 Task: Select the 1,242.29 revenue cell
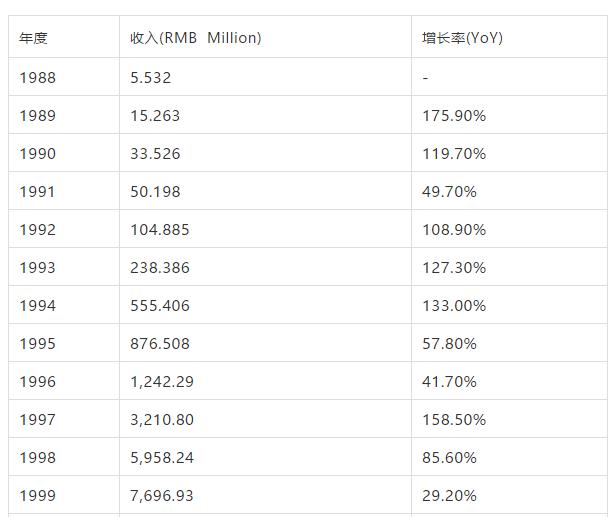coord(265,381)
